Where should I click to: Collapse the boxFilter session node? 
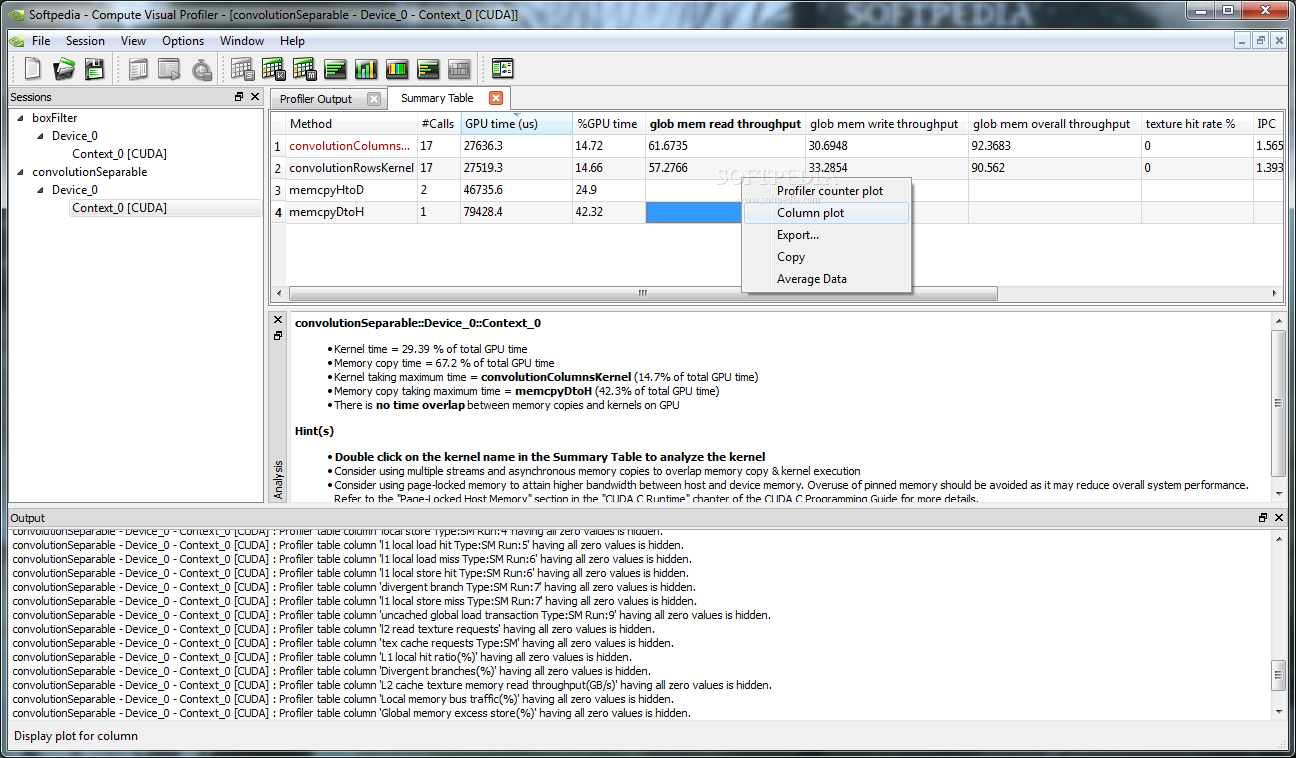pos(20,118)
